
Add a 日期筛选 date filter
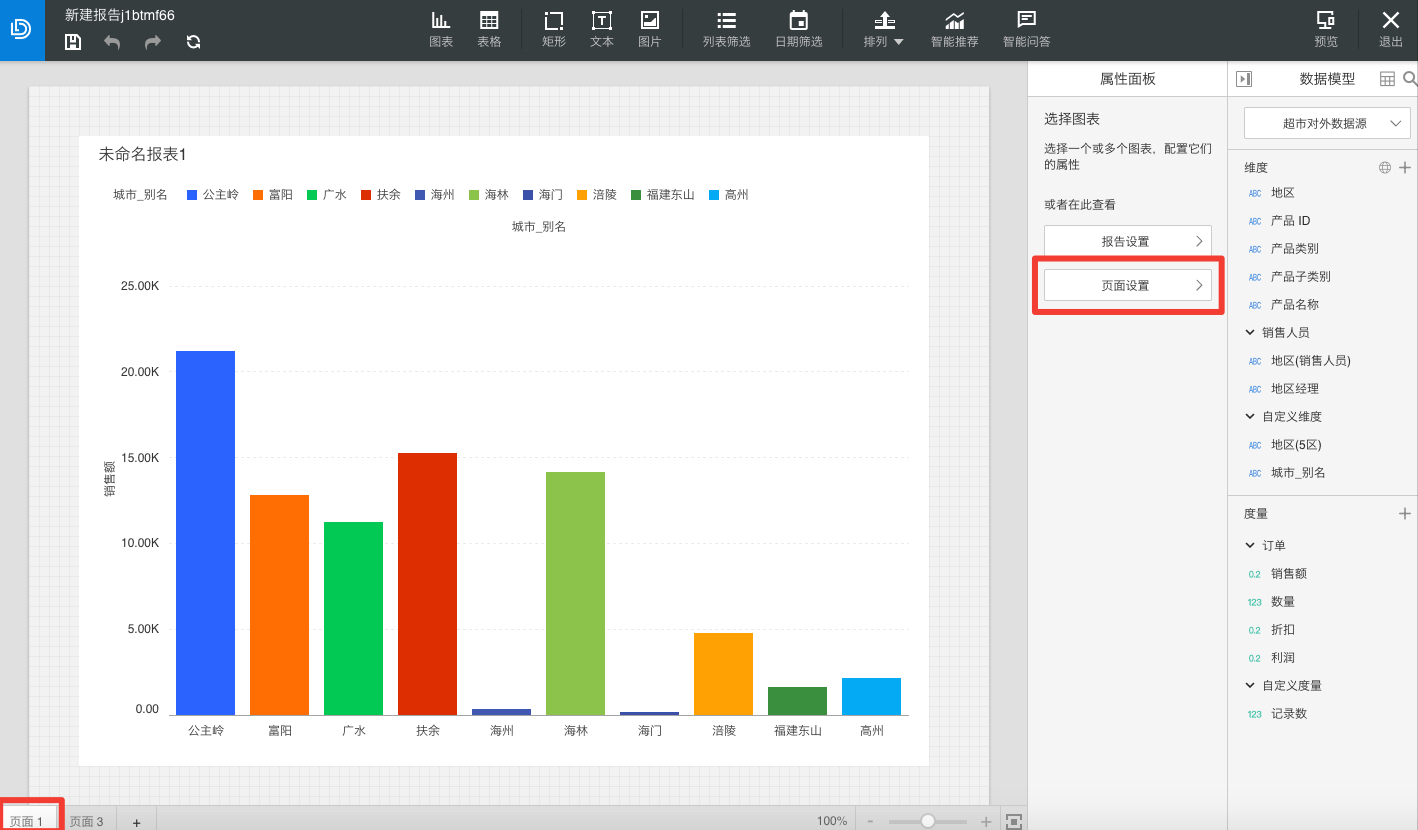click(x=798, y=30)
